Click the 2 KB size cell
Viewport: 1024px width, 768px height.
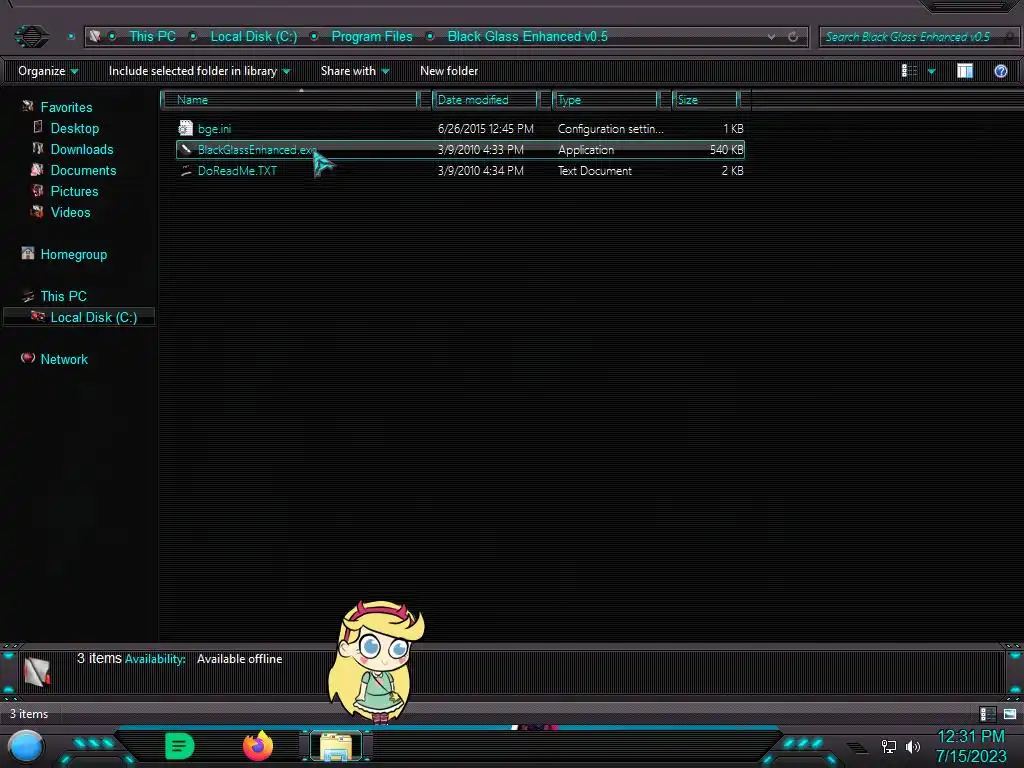732,170
